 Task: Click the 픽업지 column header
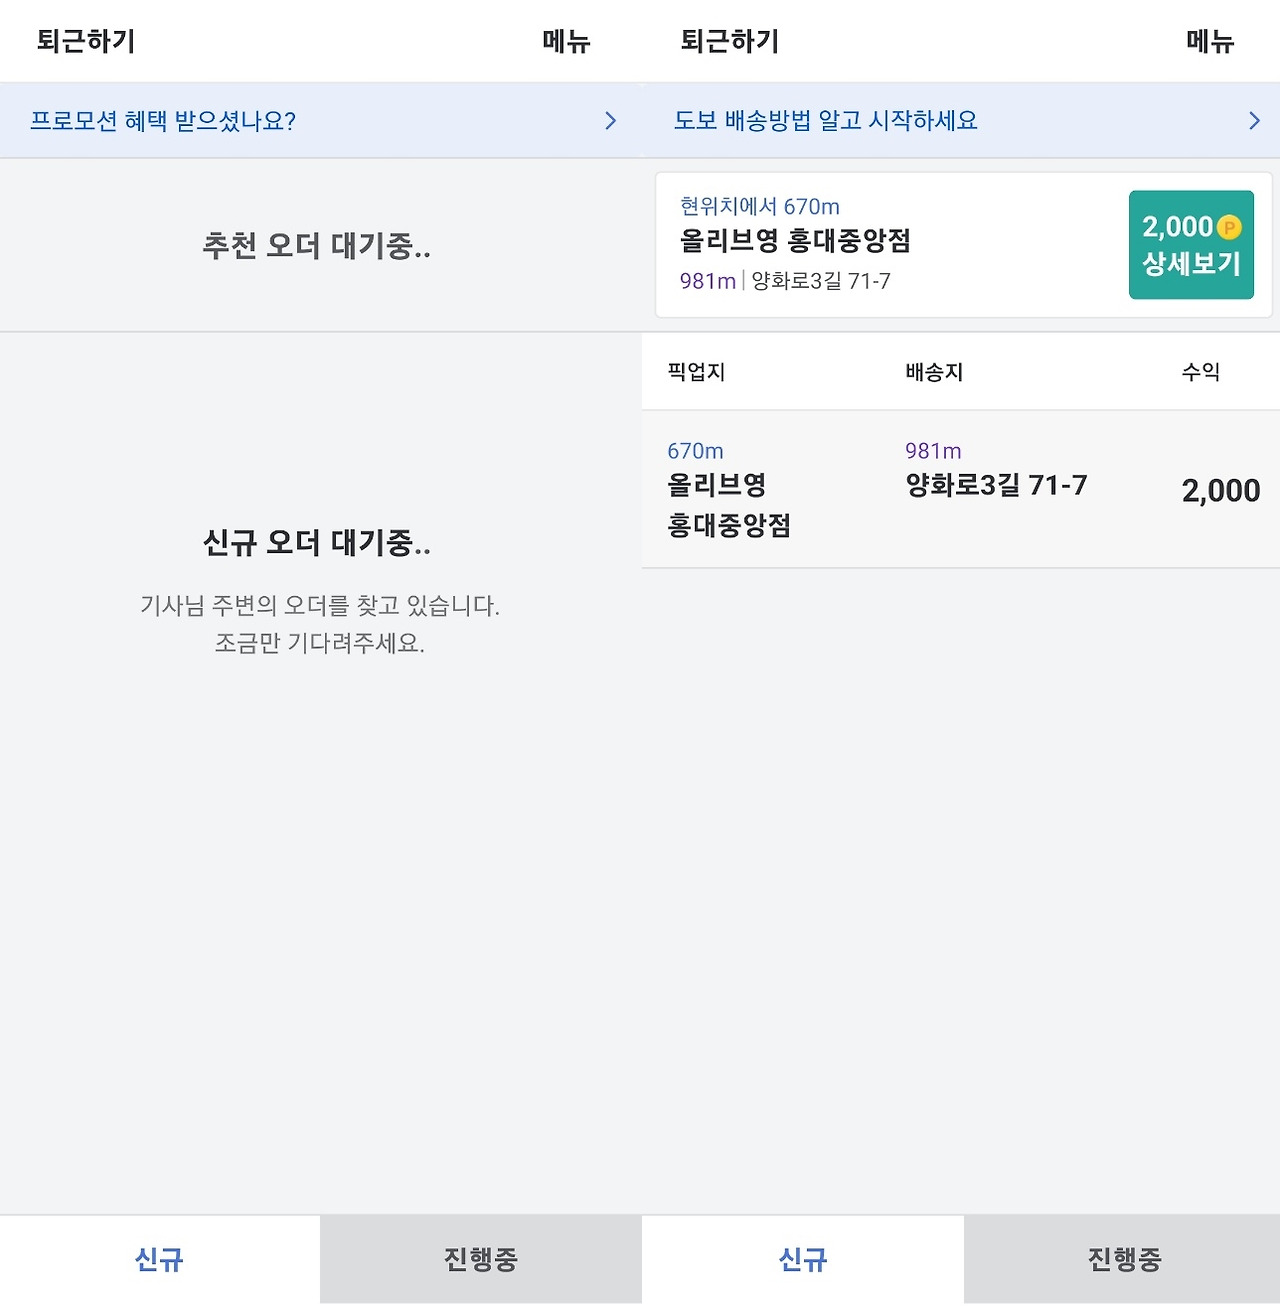tap(696, 372)
